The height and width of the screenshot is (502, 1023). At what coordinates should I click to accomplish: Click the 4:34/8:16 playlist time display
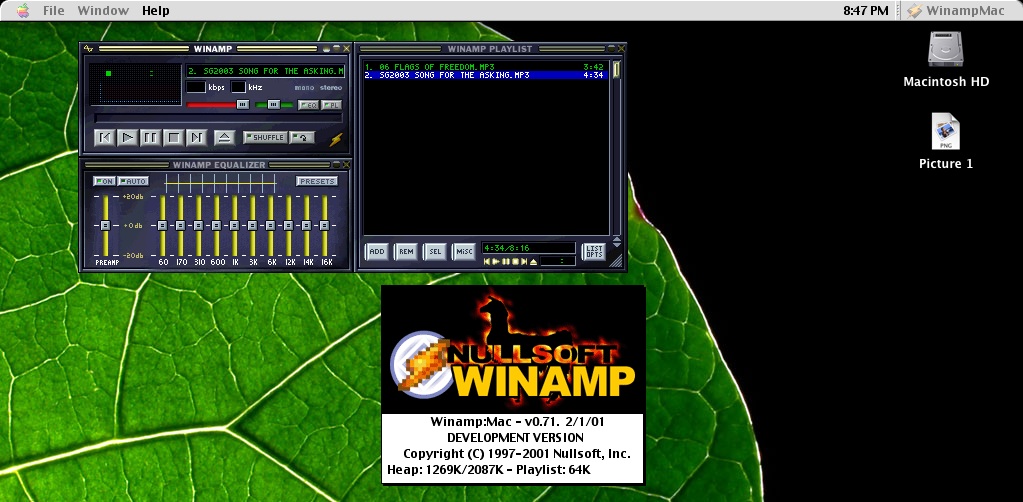click(x=528, y=248)
